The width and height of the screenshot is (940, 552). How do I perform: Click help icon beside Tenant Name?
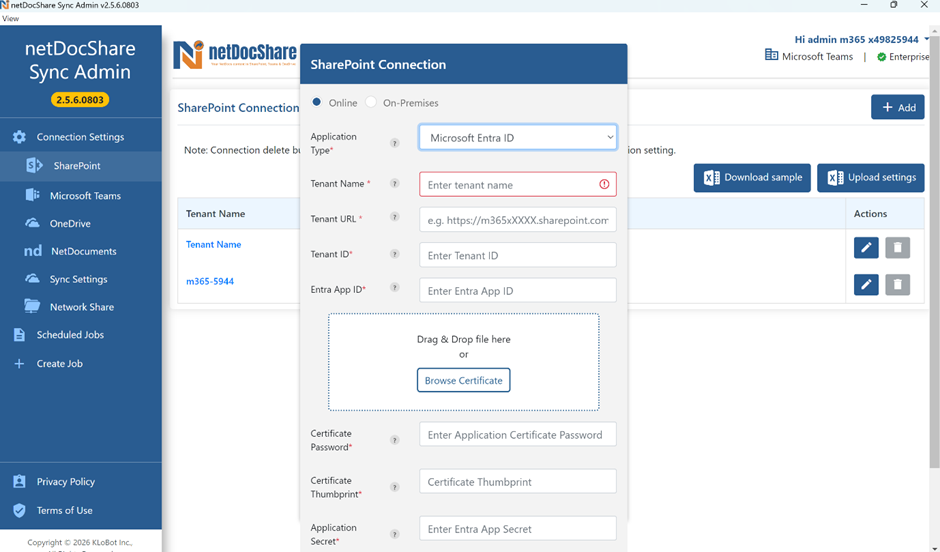pos(394,183)
